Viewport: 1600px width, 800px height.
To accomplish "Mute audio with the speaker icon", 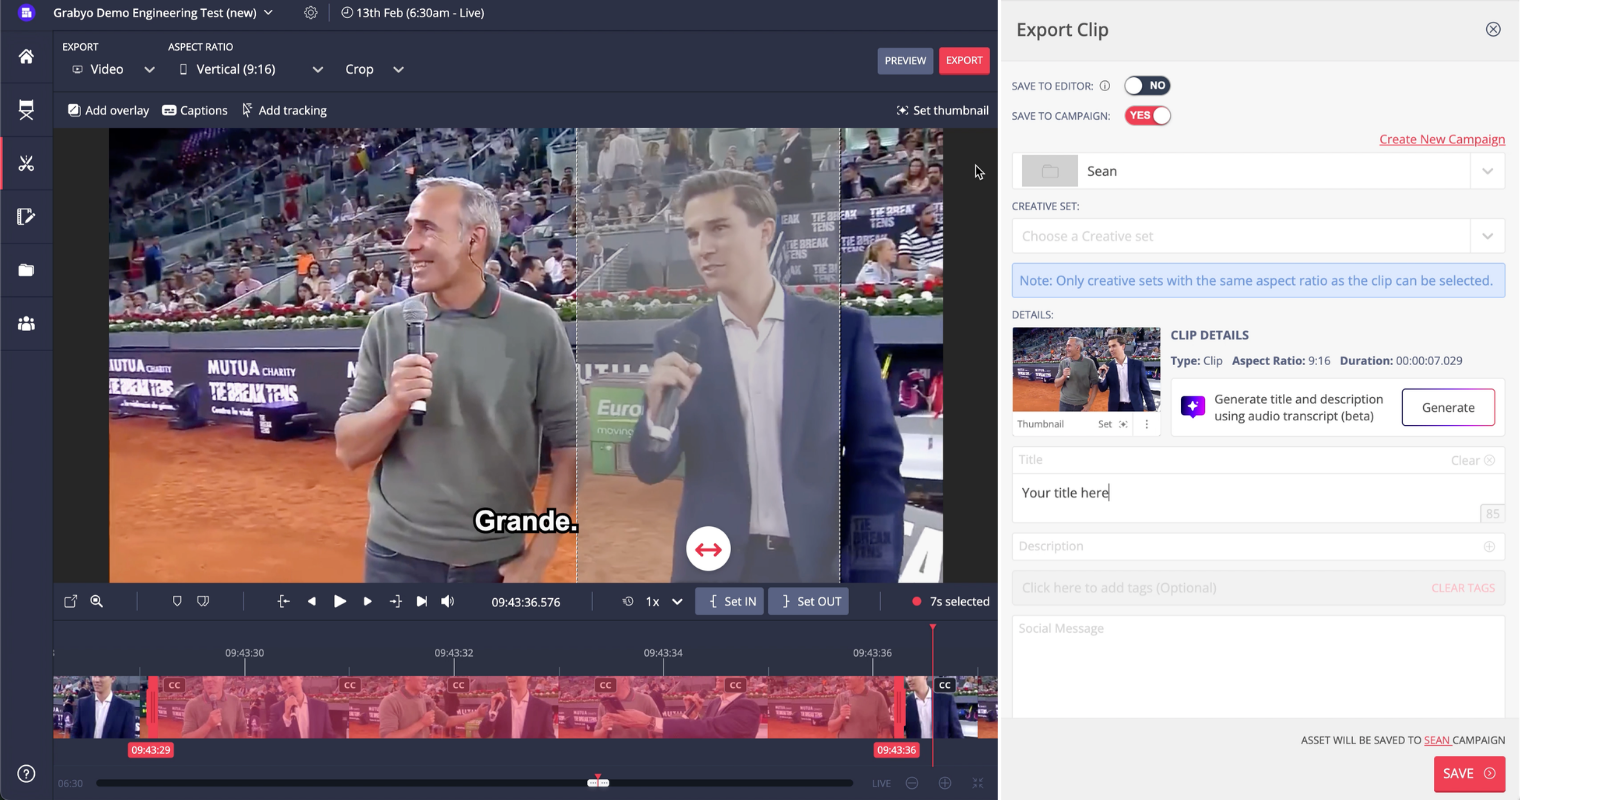I will [x=448, y=601].
